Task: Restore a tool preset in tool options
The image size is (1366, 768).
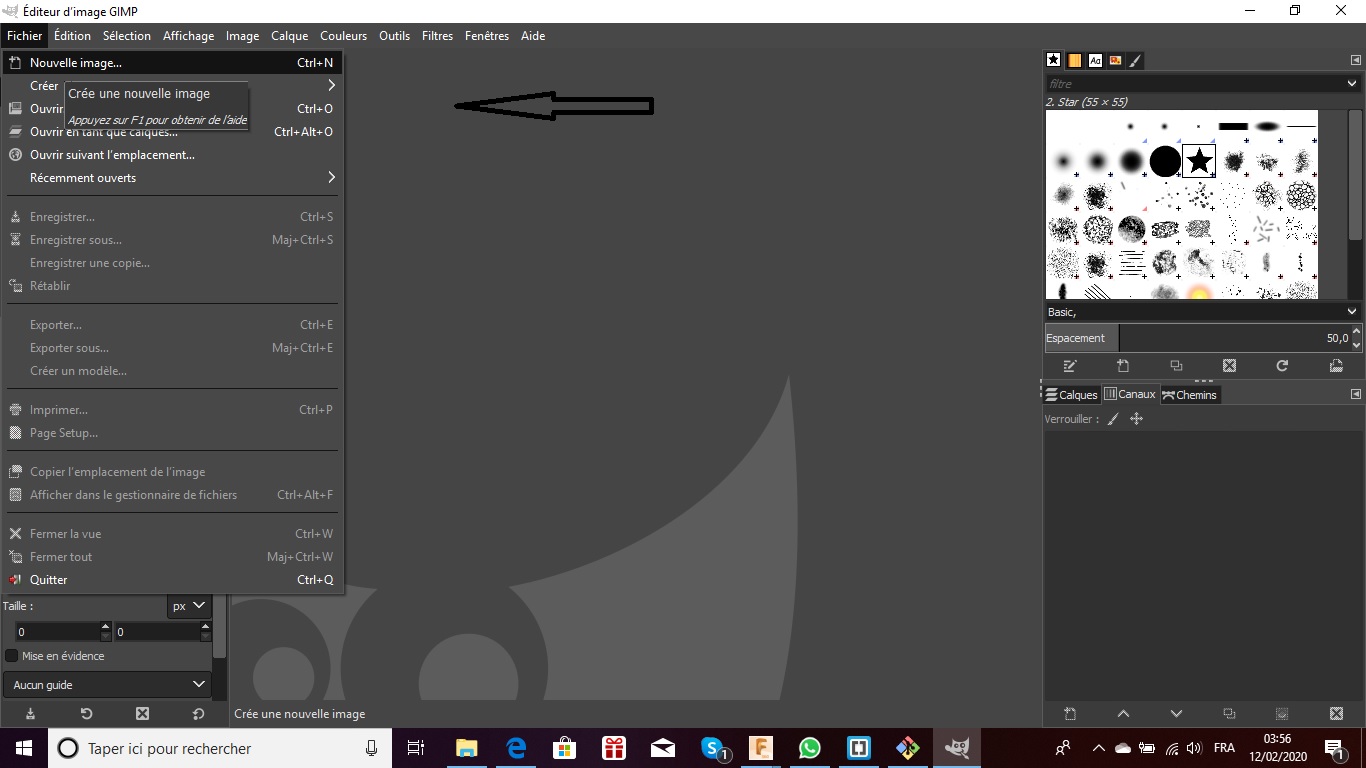Action: coord(86,713)
